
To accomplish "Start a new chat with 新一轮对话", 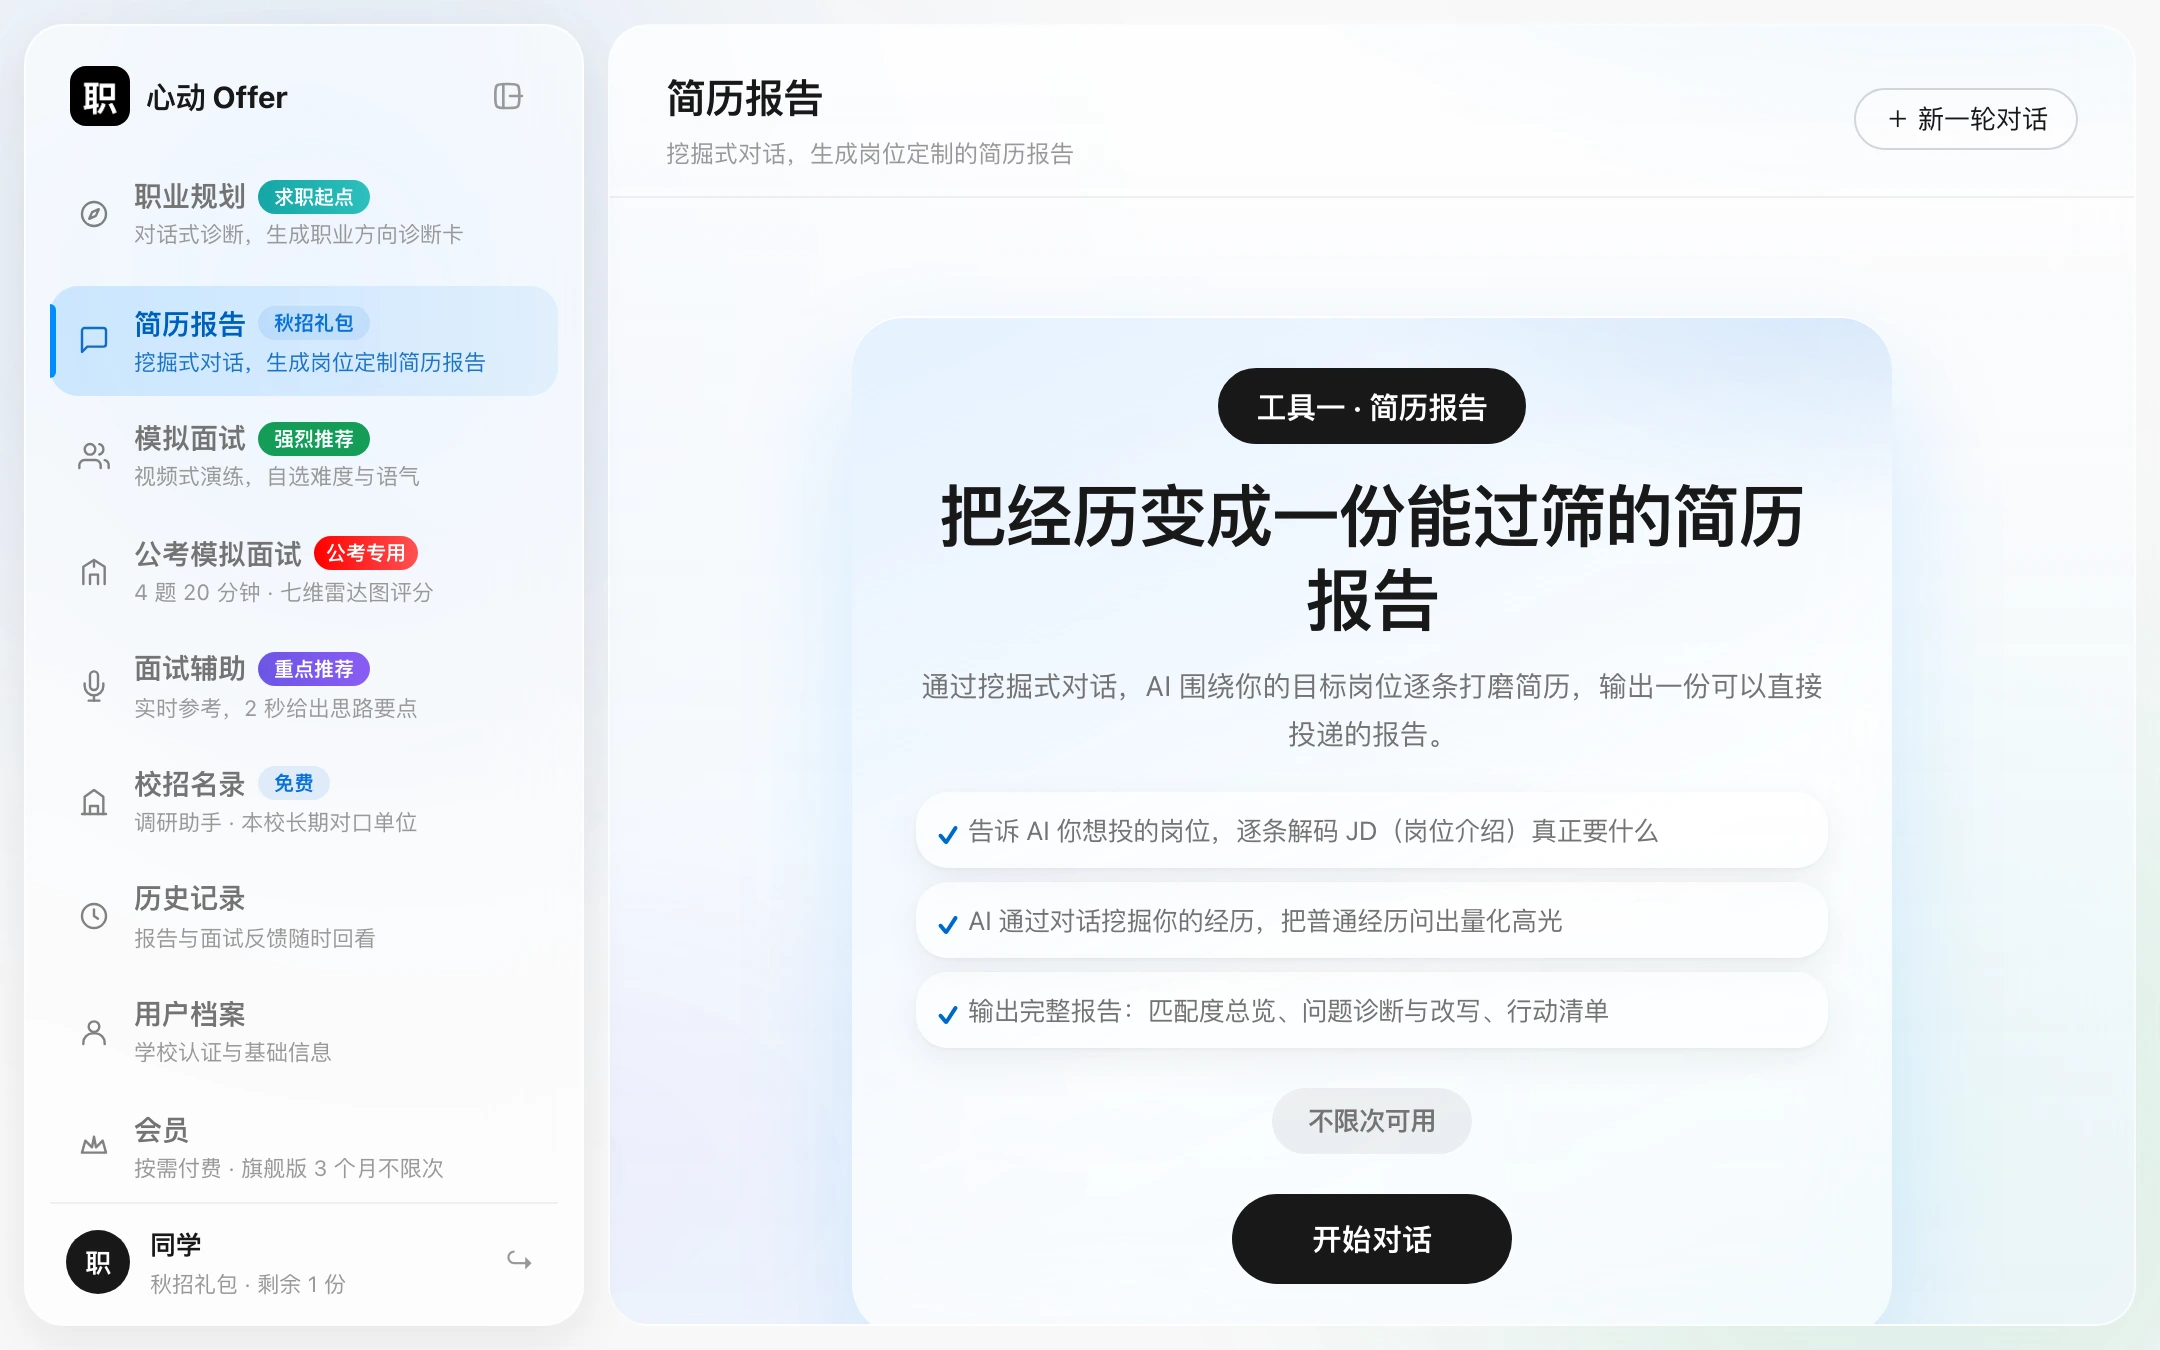I will [1965, 119].
